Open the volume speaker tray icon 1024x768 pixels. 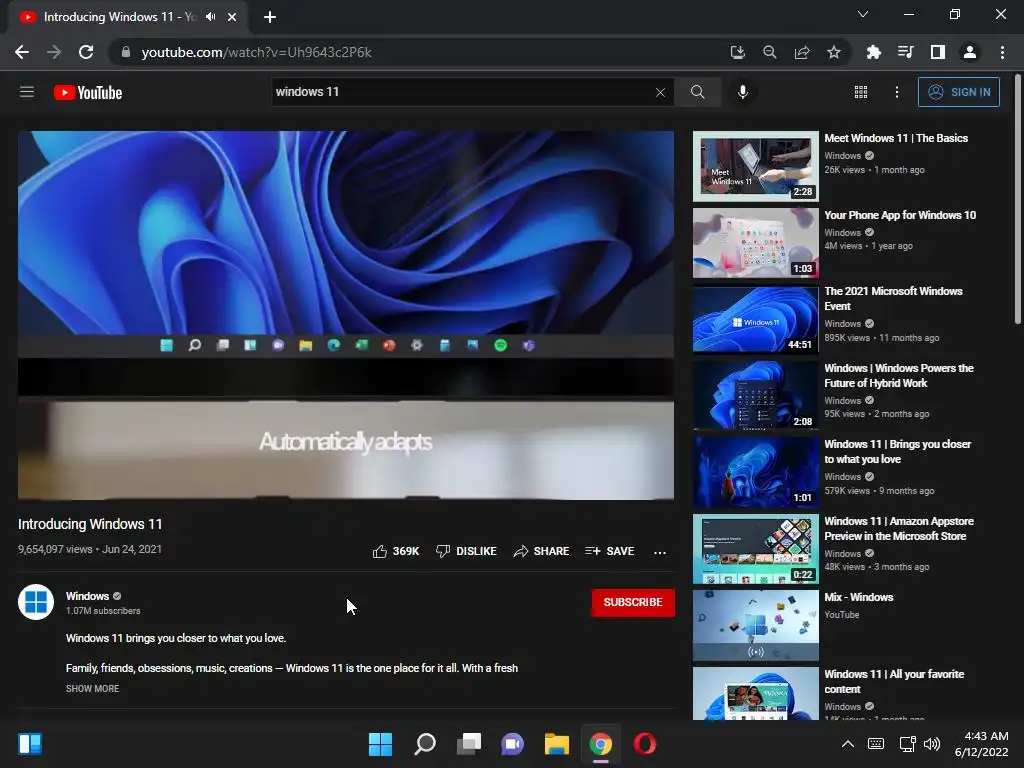(x=932, y=744)
